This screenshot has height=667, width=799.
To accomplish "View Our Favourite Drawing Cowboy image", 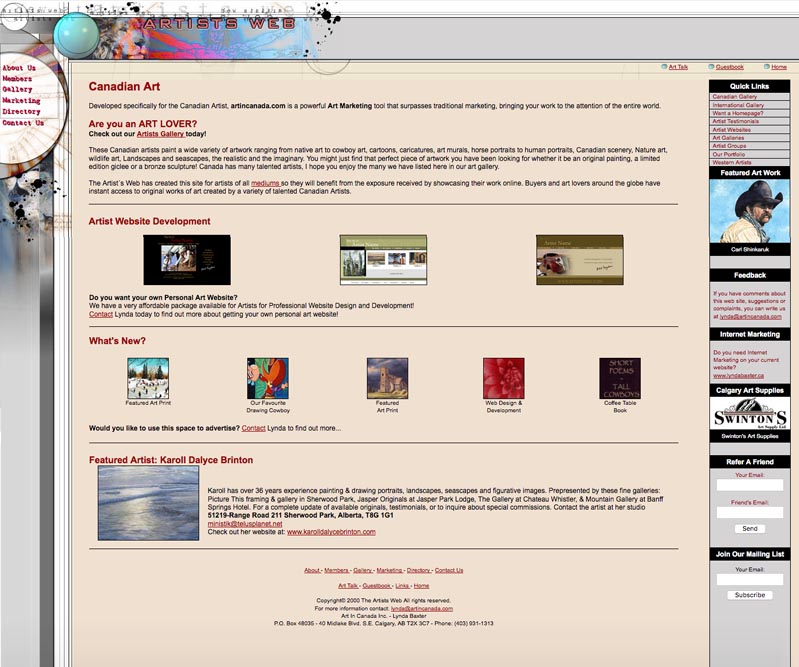I will 268,379.
